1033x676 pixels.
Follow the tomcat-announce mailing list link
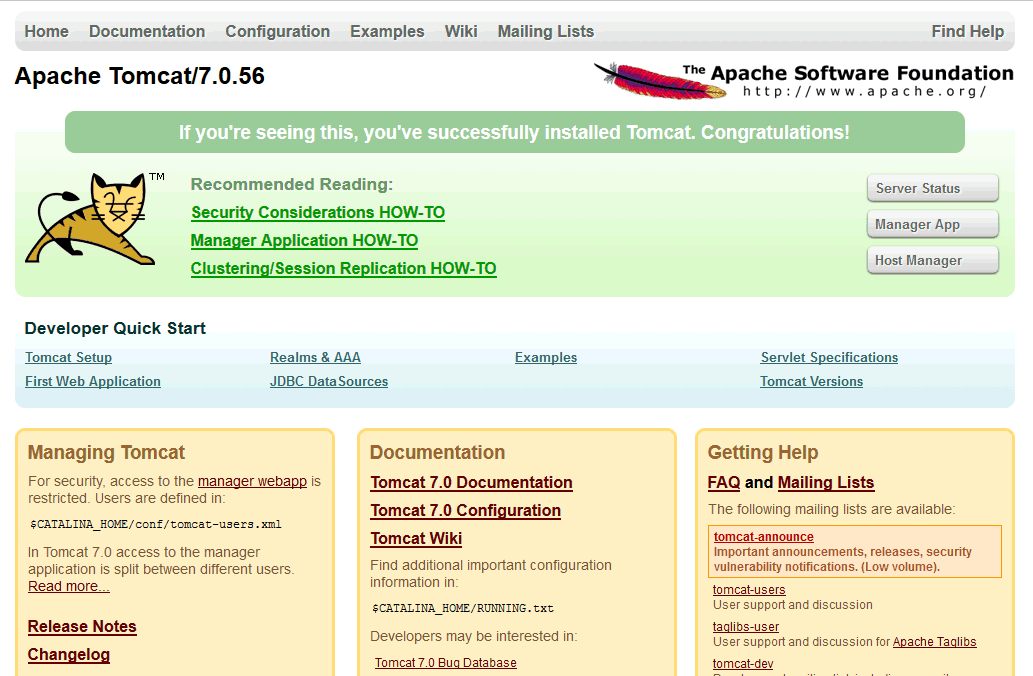click(x=764, y=537)
